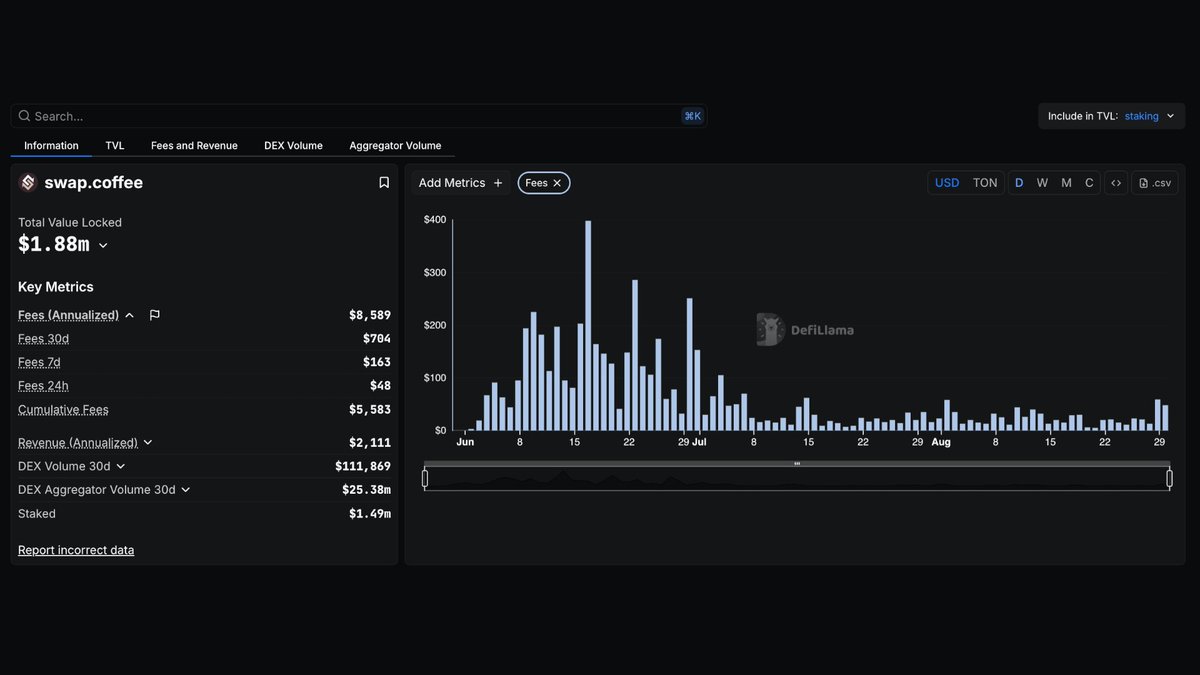Click the left handle of the range slider

(425, 479)
